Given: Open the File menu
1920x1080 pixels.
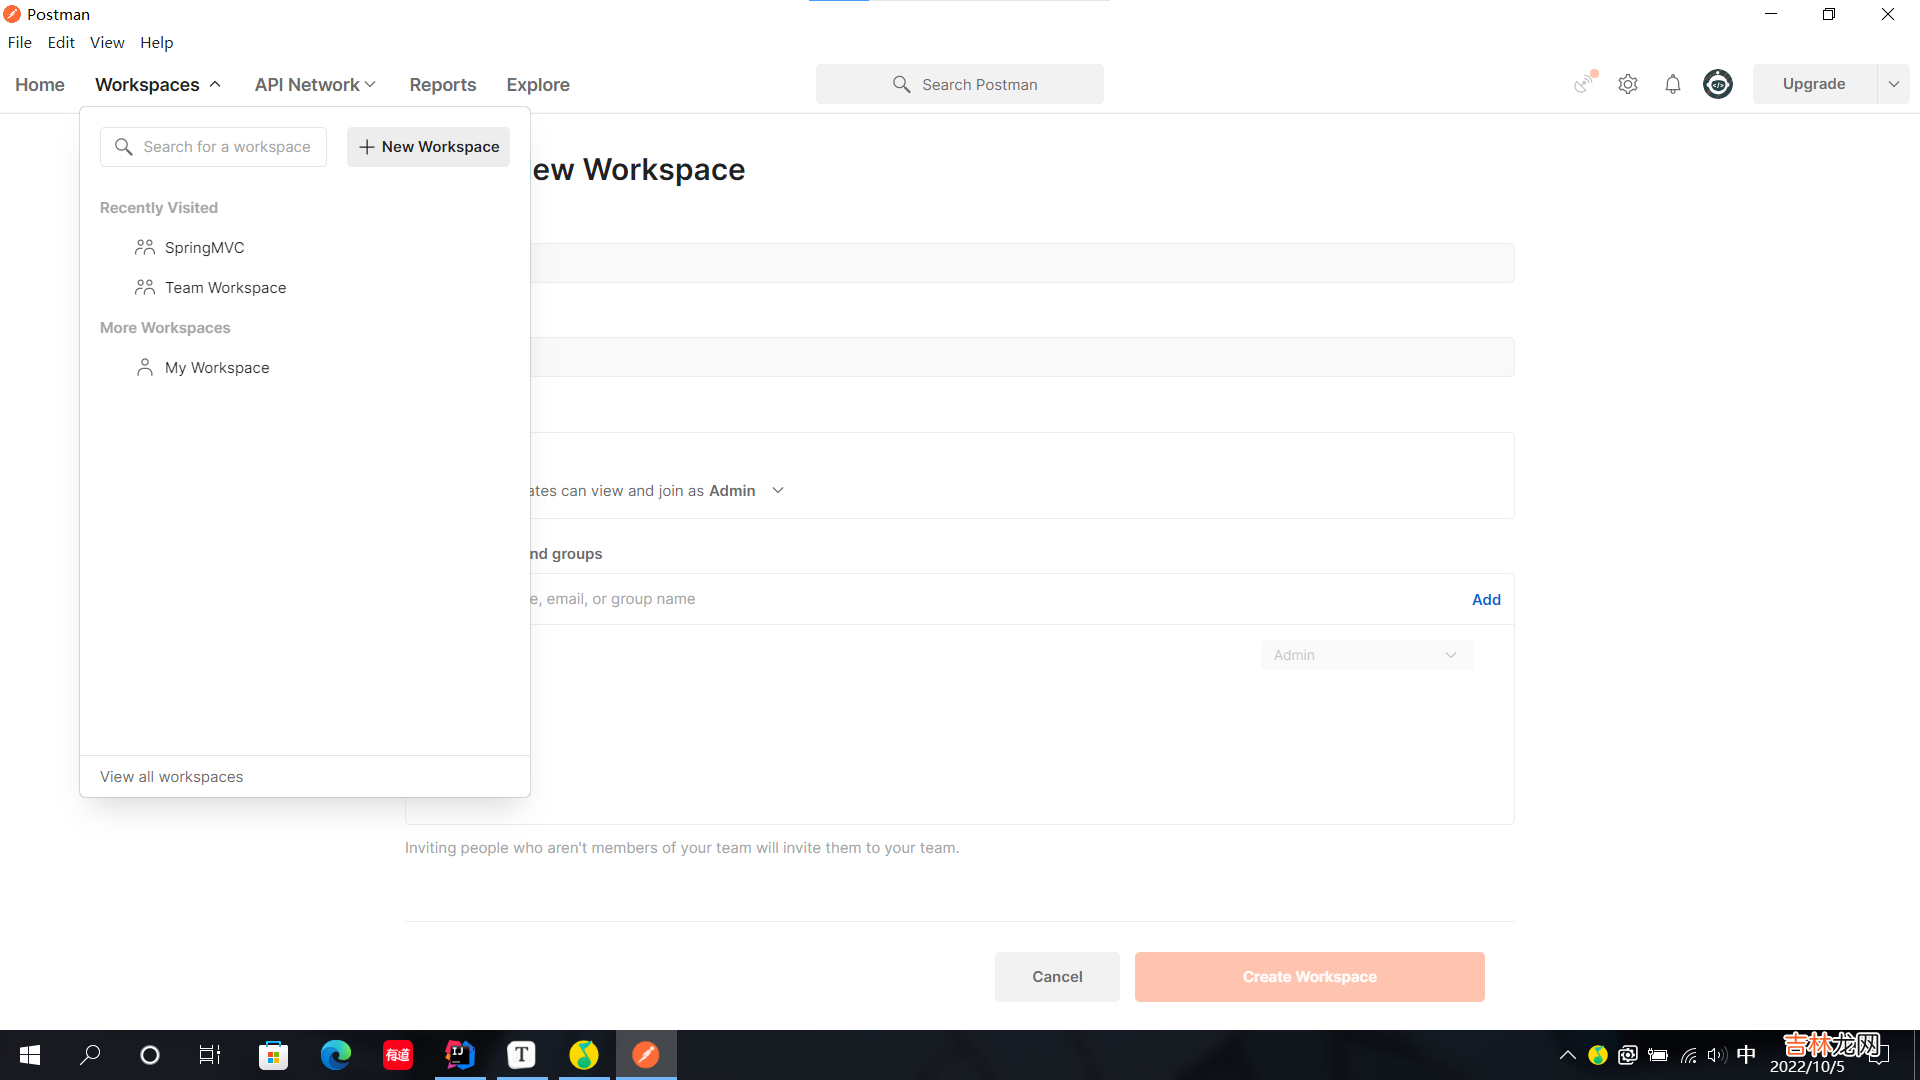Looking at the screenshot, I should [x=20, y=42].
